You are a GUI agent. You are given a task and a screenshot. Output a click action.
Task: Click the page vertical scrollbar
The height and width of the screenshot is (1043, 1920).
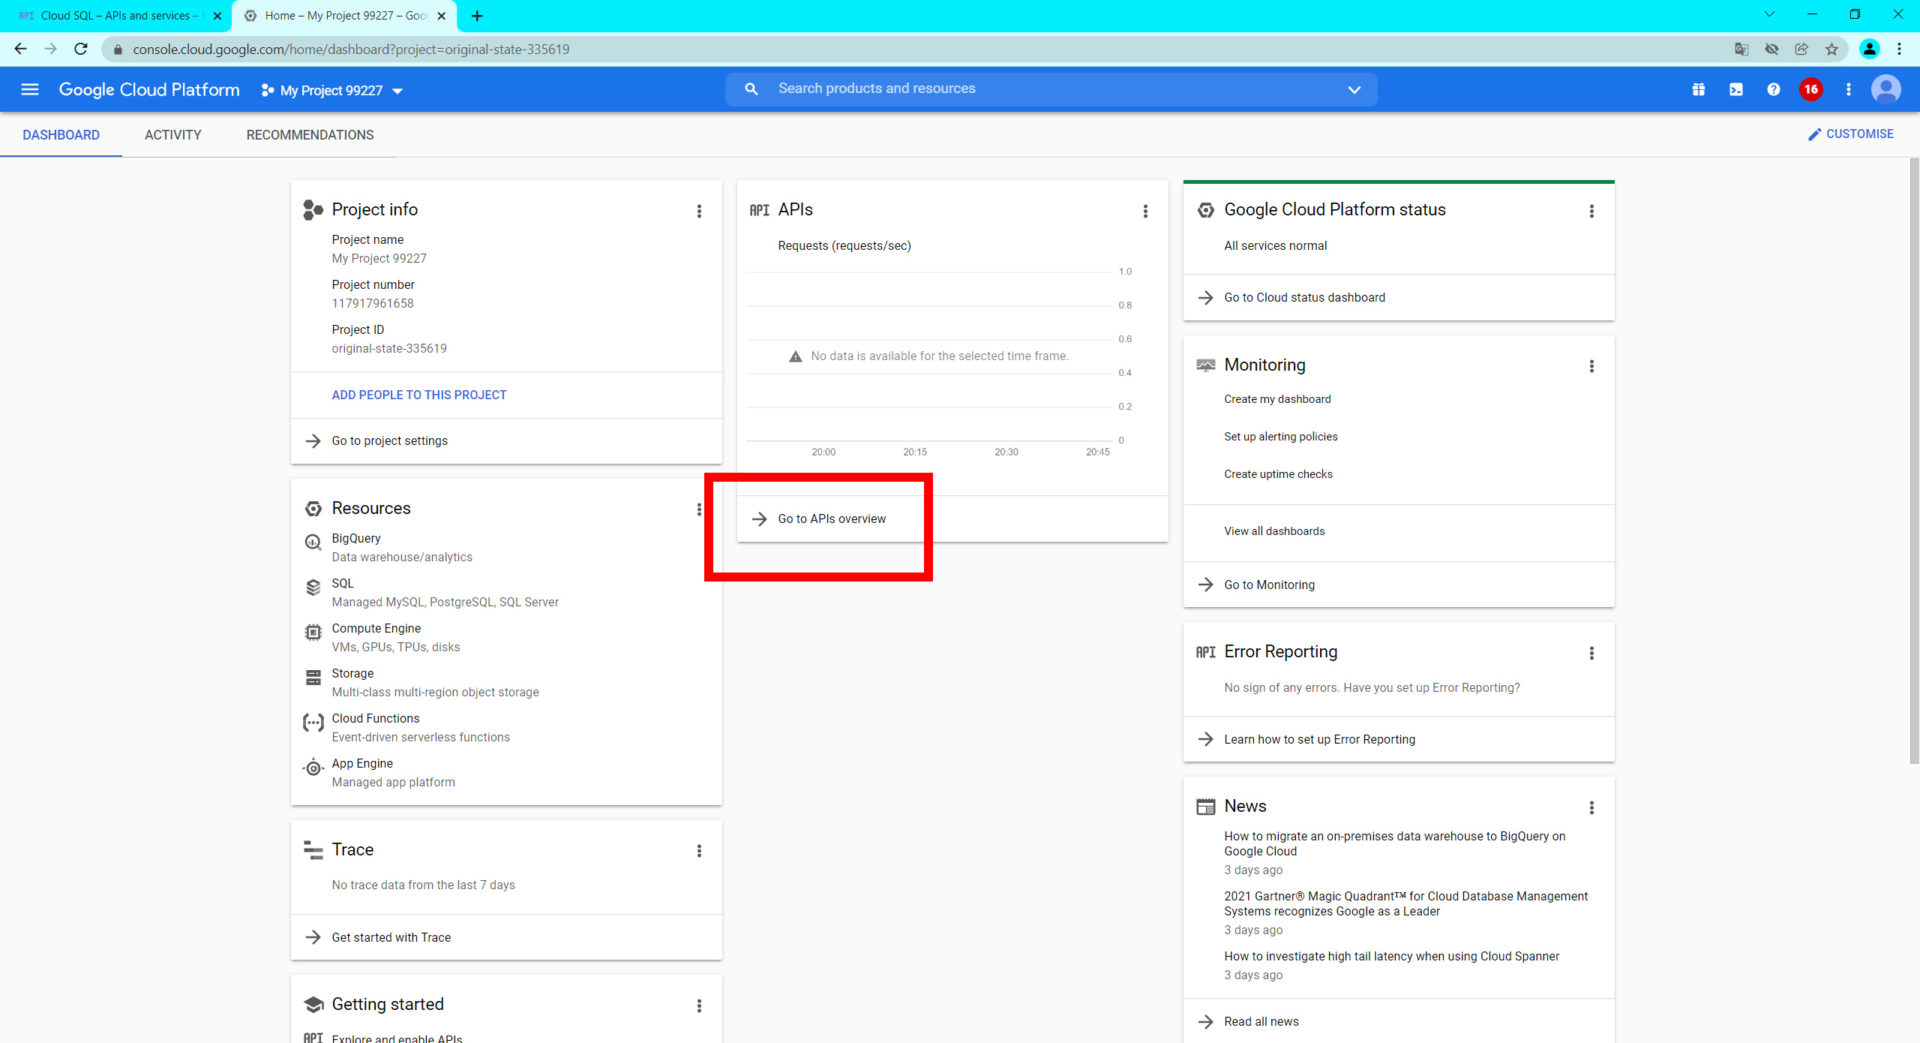coord(1913,460)
